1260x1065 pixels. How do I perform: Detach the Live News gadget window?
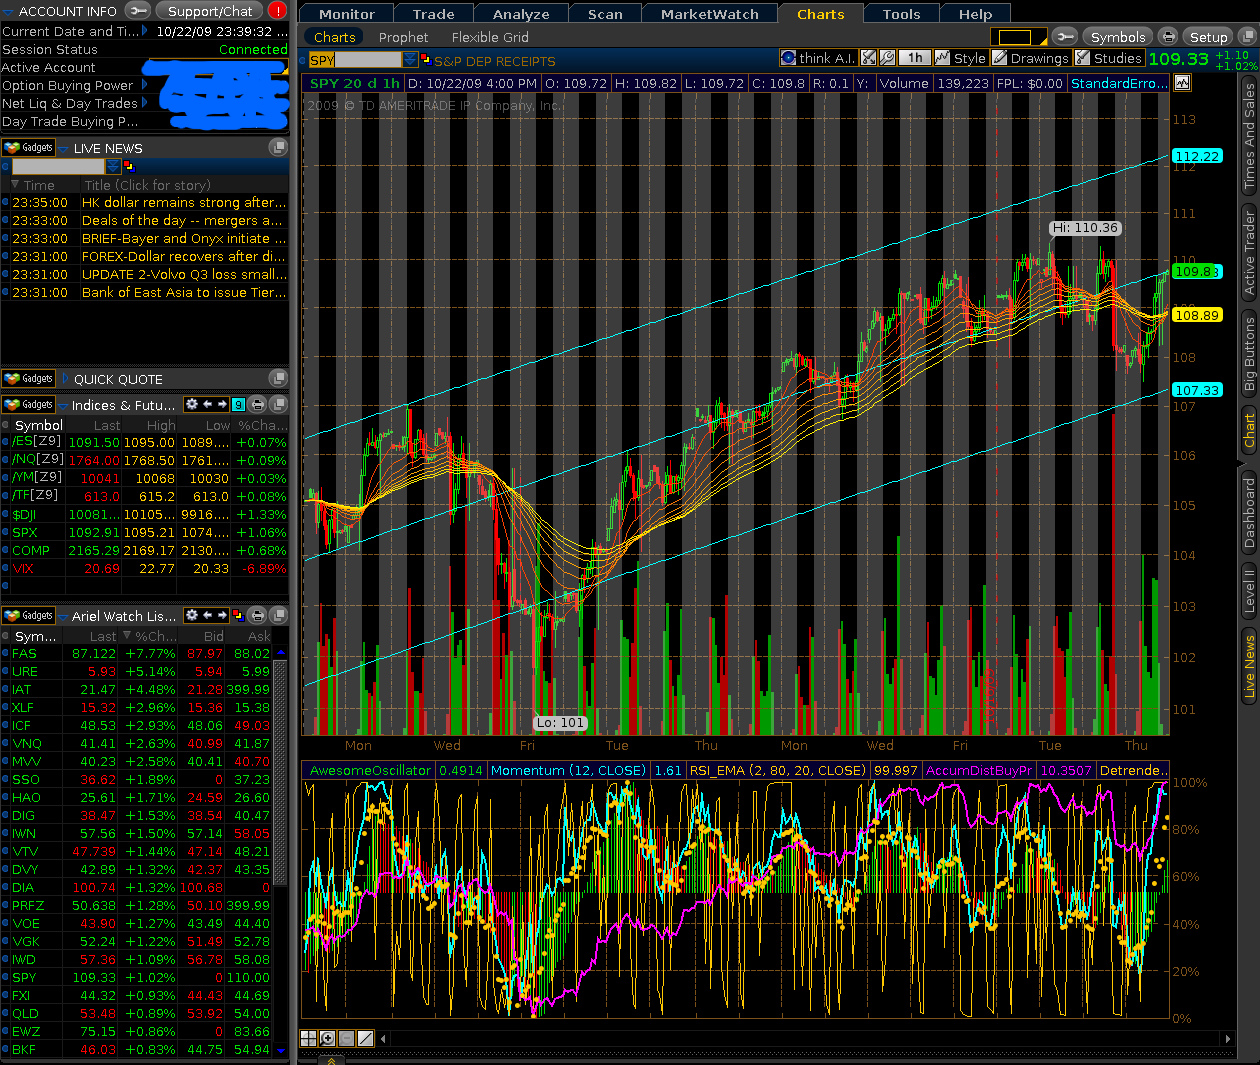point(278,147)
